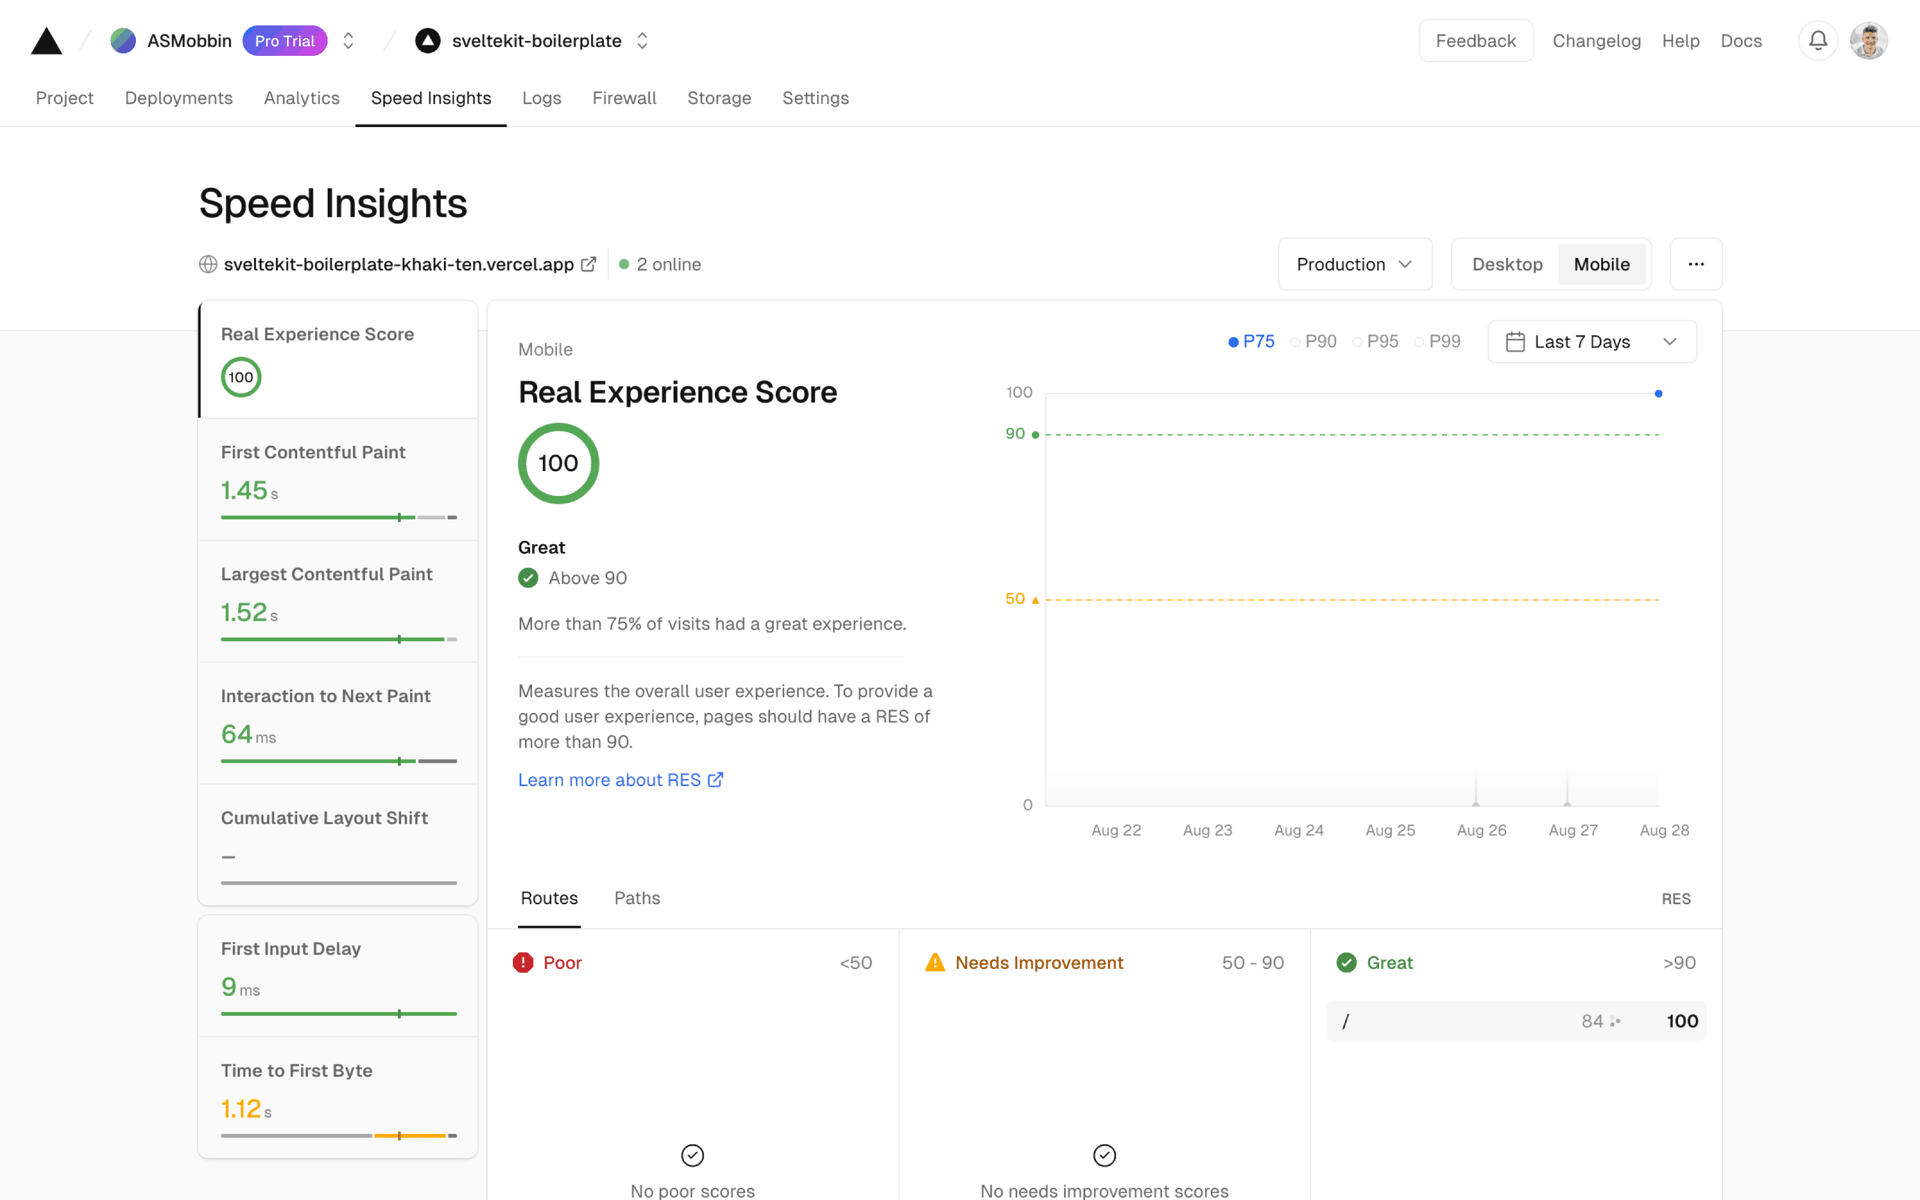Click the check circle above No needs improvement scores
Image resolution: width=1920 pixels, height=1200 pixels.
coord(1104,1155)
